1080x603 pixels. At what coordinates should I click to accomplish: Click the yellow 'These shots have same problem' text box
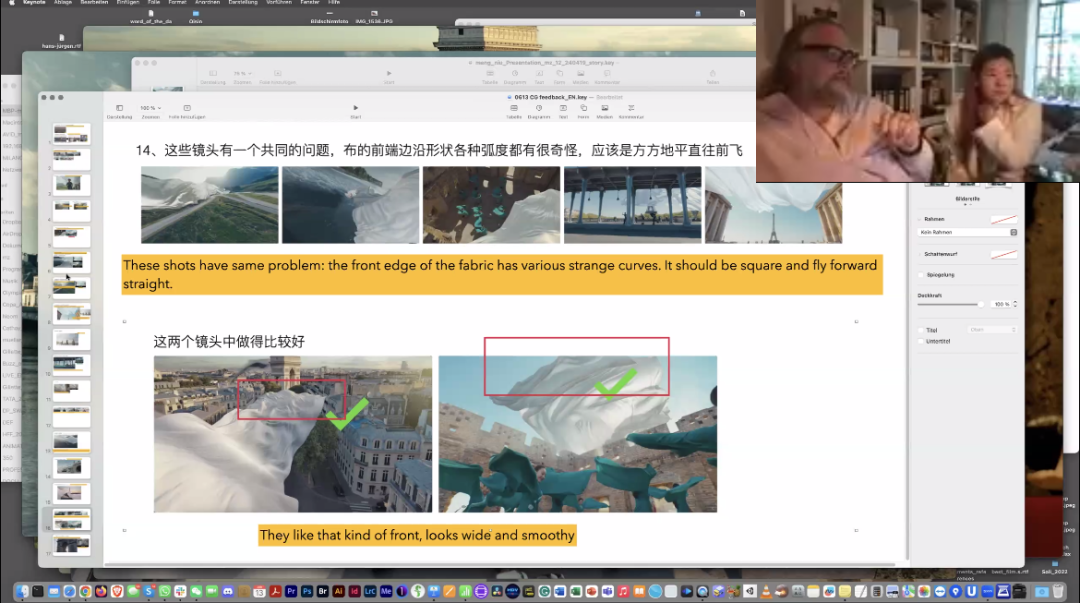[x=502, y=274]
